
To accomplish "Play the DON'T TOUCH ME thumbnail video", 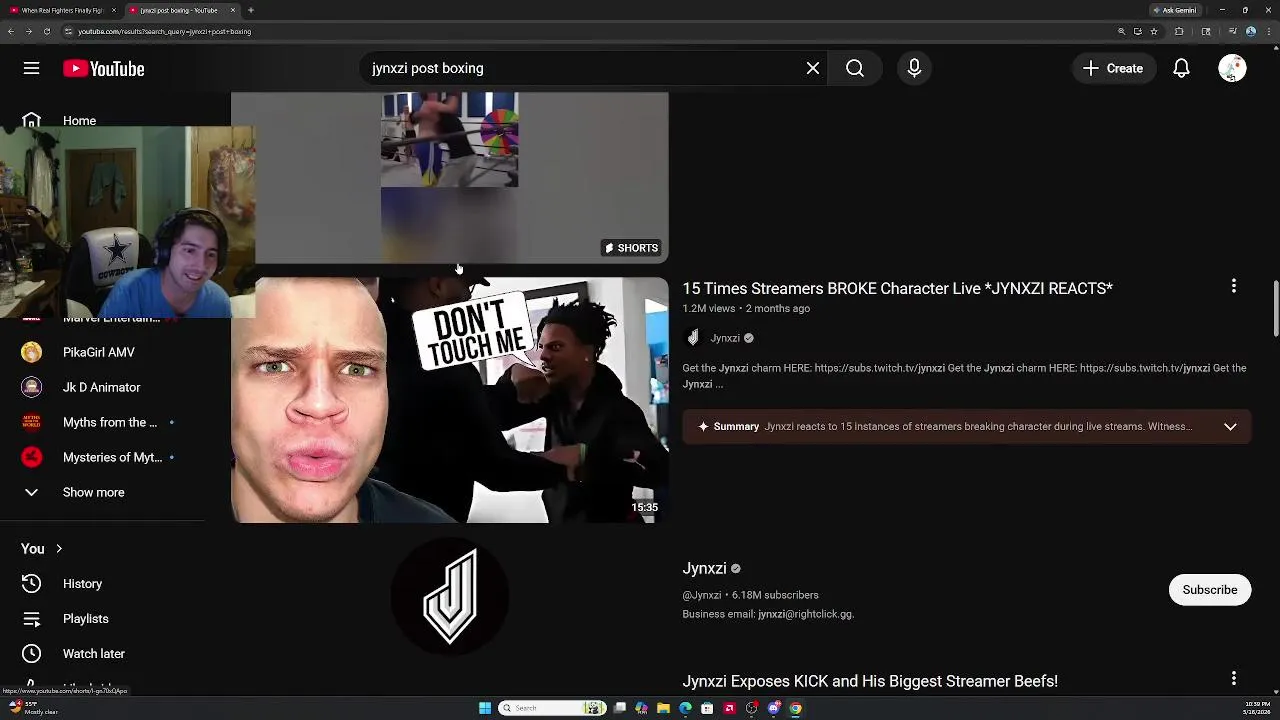I will point(449,400).
